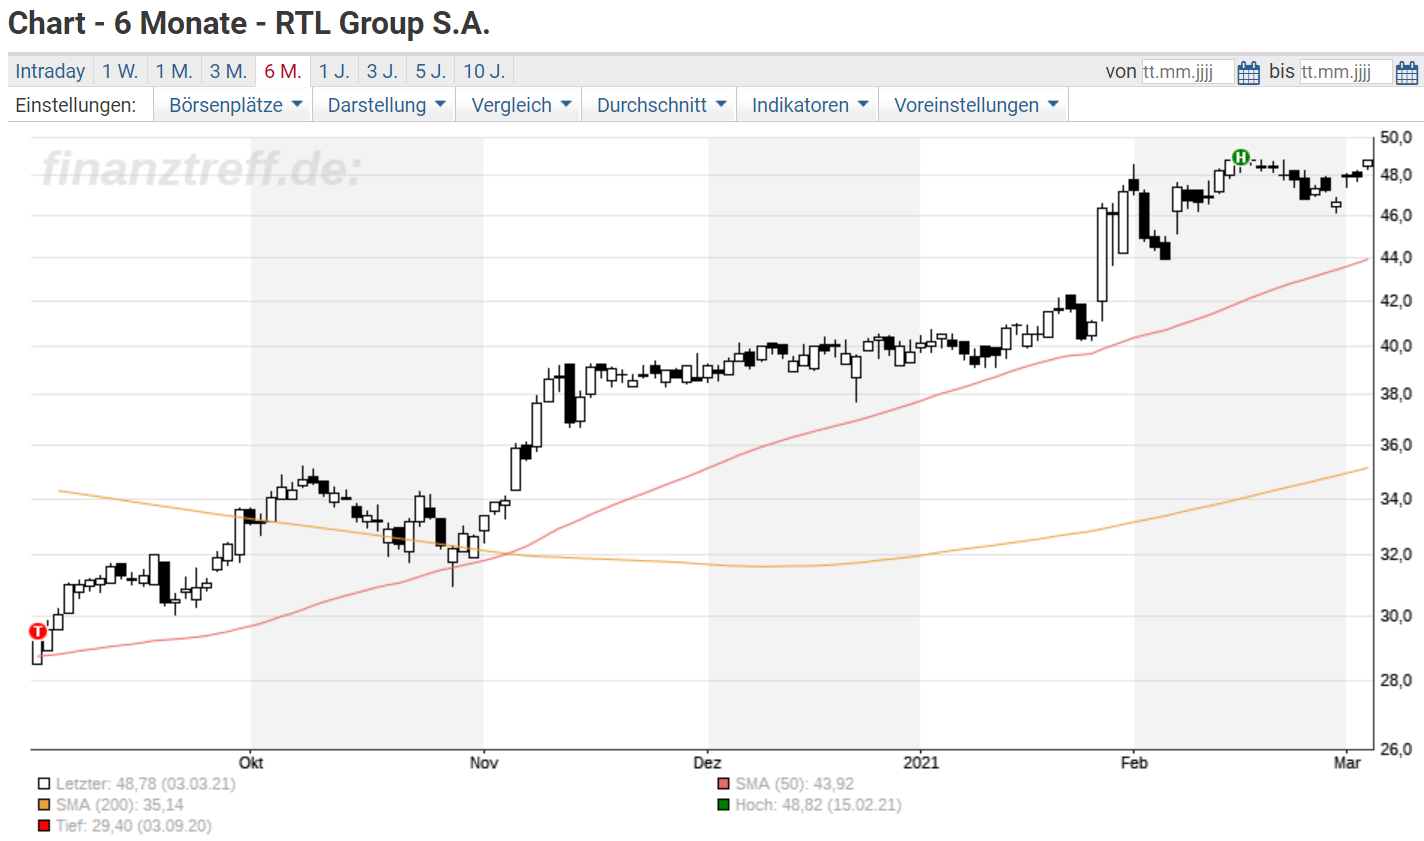
Task: Click the 'Nov' x-axis label
Action: coord(484,763)
